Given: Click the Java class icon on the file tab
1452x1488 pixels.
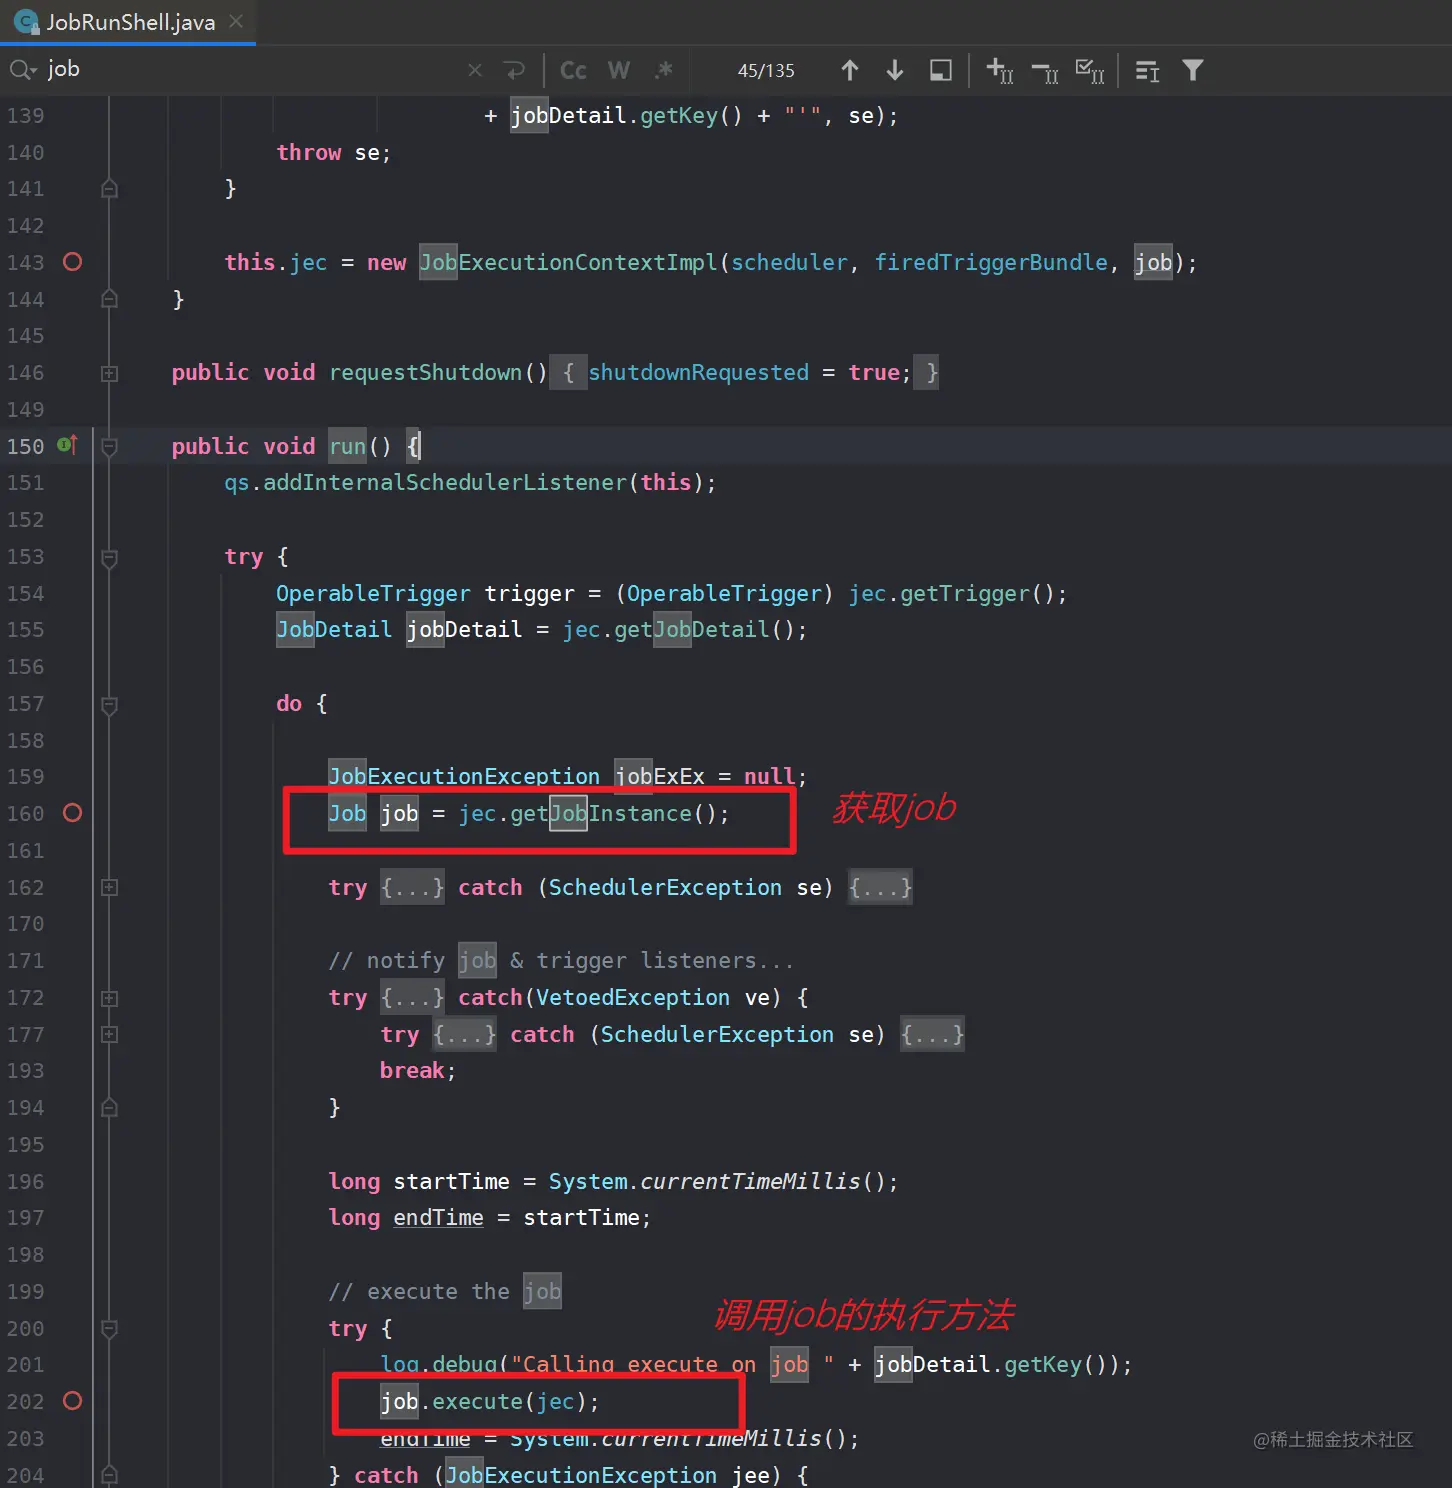Looking at the screenshot, I should pyautogui.click(x=27, y=22).
